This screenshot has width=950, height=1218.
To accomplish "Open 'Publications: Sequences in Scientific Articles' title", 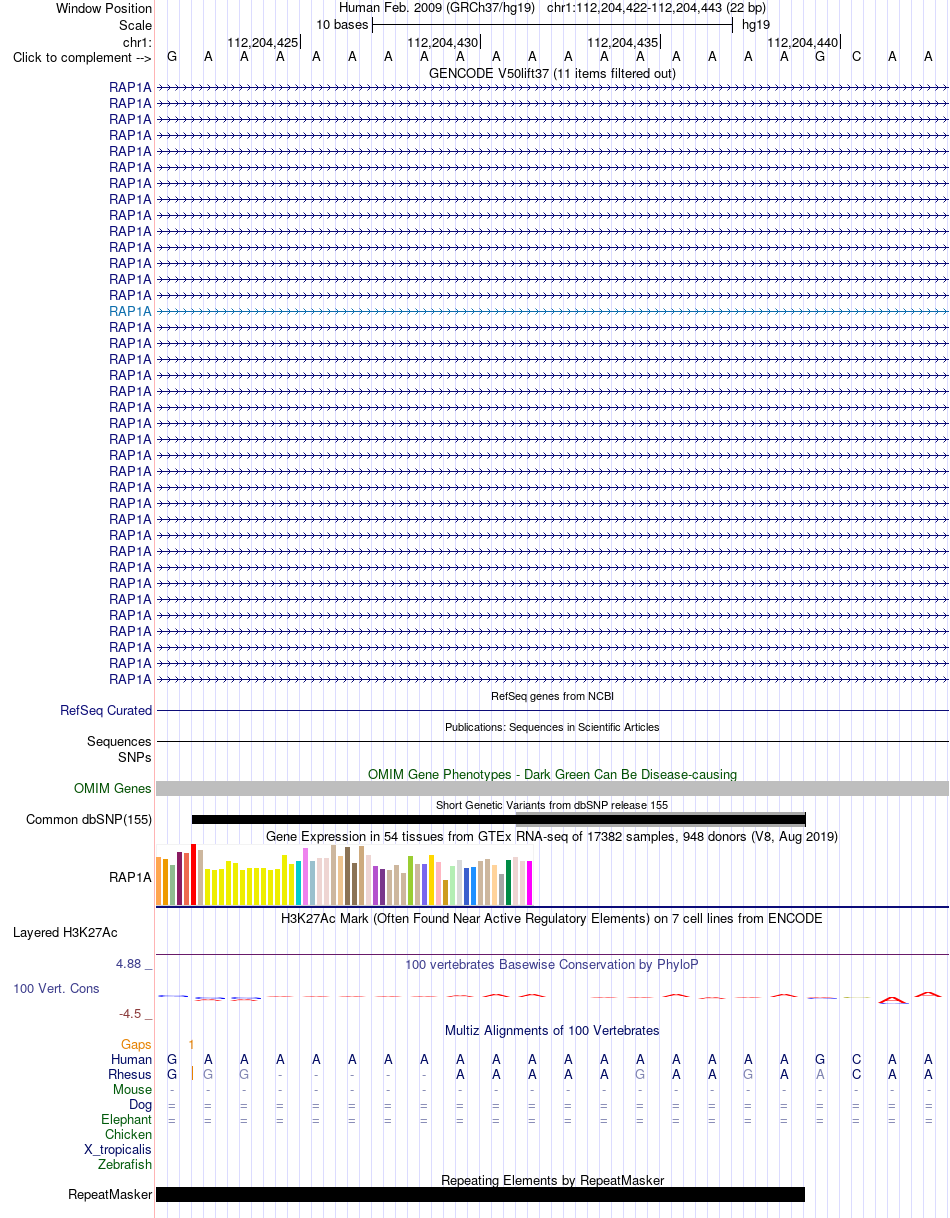I will (552, 727).
